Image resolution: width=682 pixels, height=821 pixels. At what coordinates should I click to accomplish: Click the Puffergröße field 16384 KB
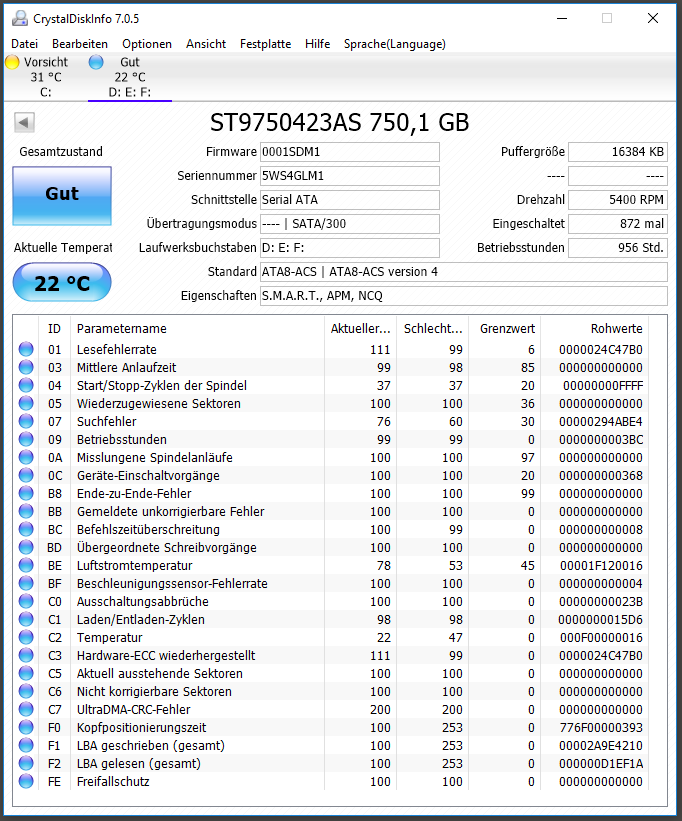pyautogui.click(x=618, y=152)
